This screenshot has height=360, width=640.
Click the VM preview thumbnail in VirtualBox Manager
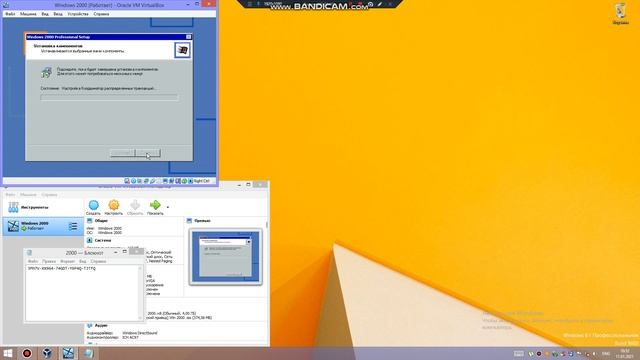pyautogui.click(x=226, y=257)
